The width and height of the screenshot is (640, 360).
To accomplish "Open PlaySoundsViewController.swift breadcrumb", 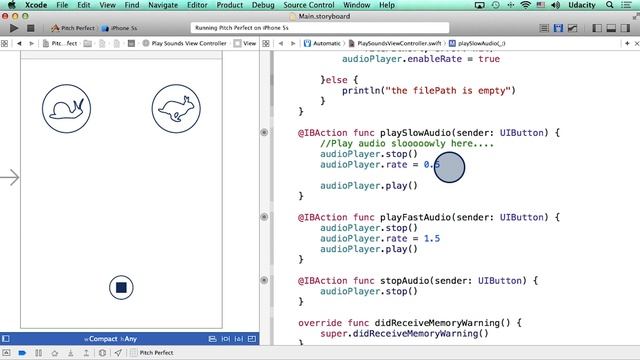I will coord(395,43).
